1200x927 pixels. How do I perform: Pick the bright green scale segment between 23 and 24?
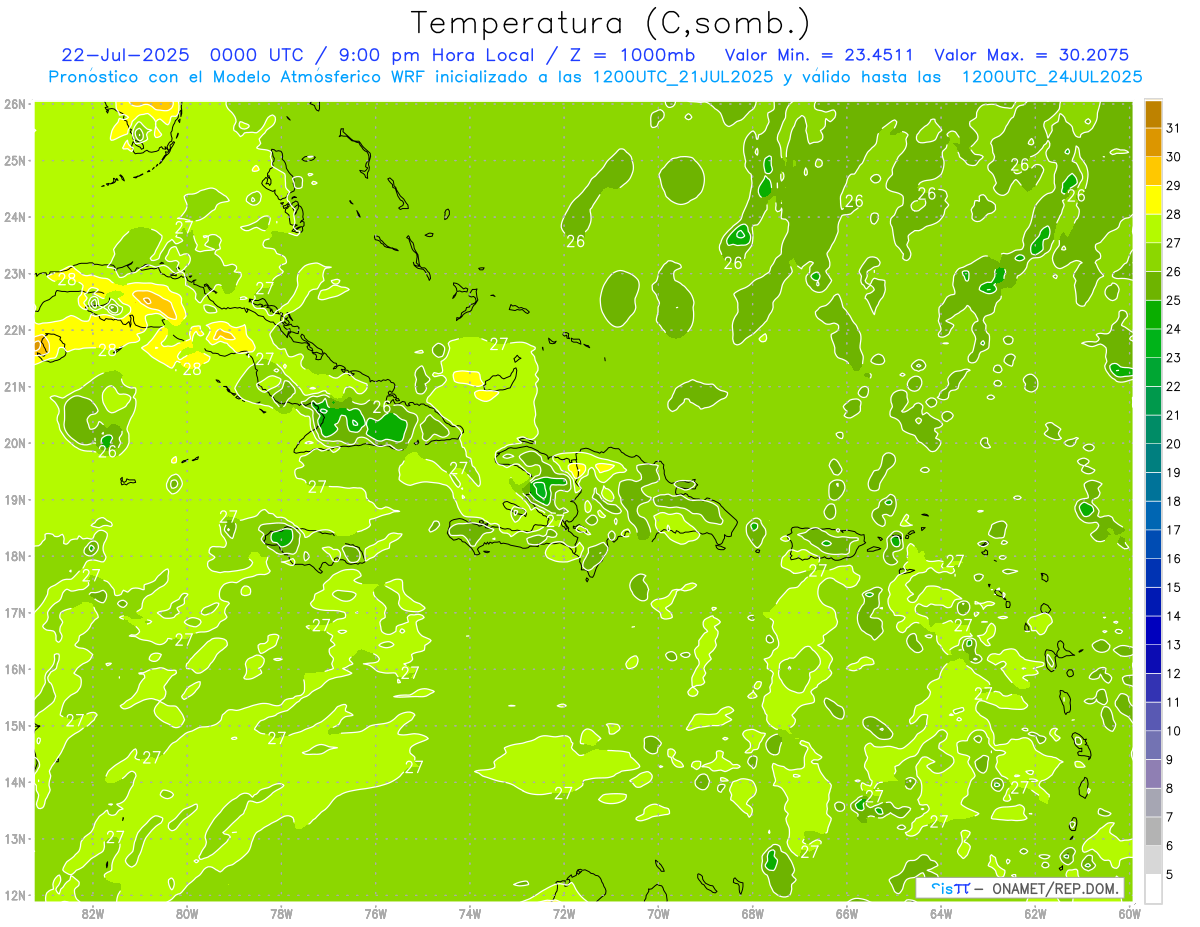coord(1153,343)
